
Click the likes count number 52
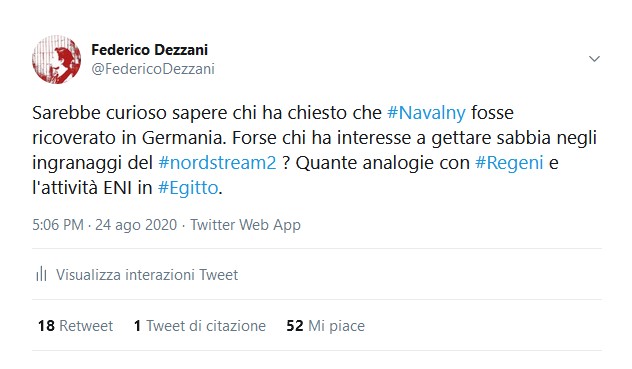click(295, 325)
